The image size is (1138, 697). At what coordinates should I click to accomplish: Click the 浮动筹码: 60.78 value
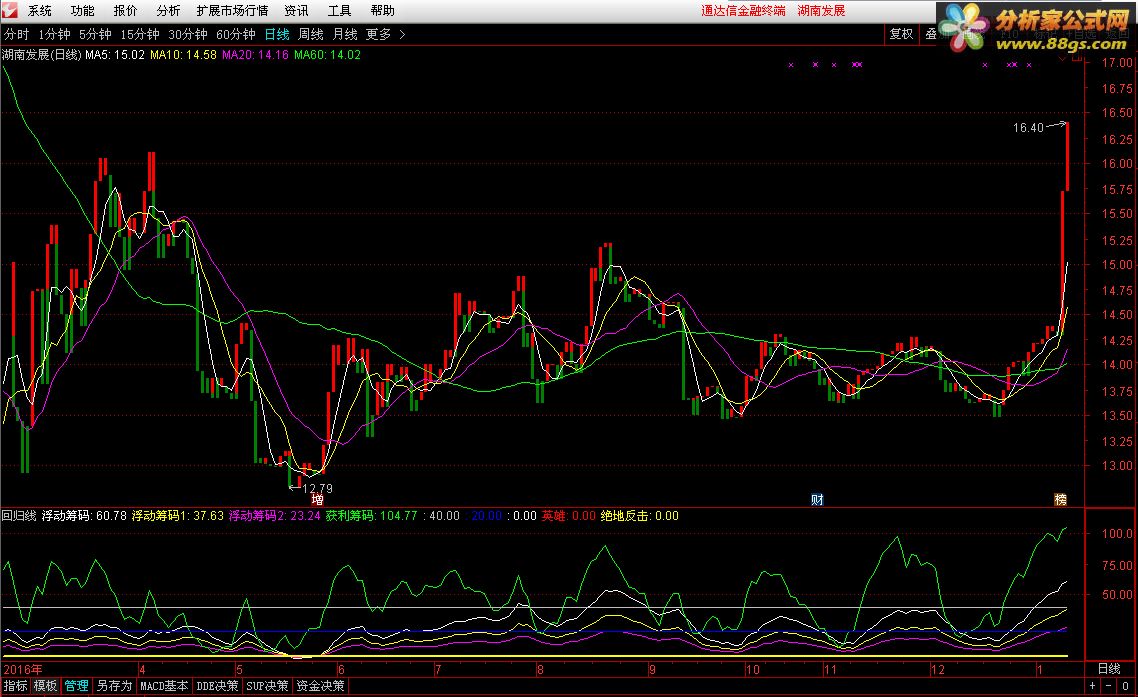pos(84,515)
